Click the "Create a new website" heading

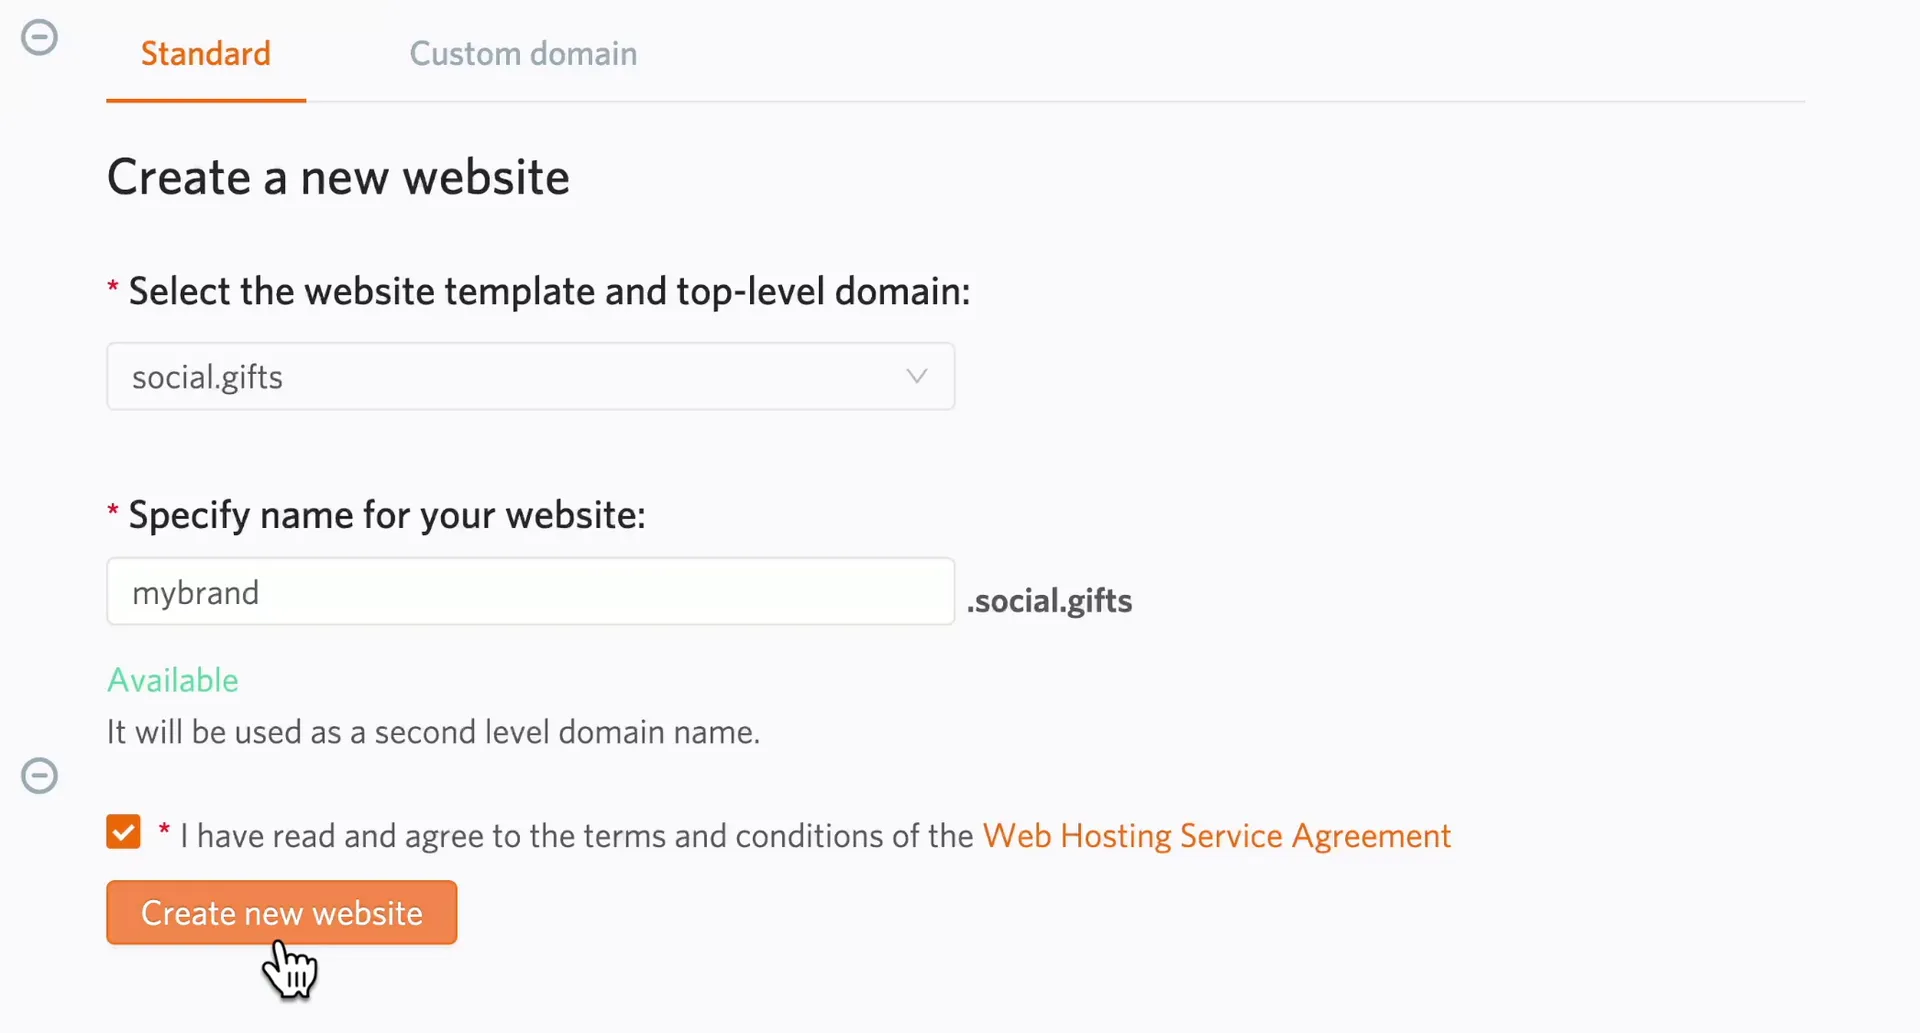(338, 178)
